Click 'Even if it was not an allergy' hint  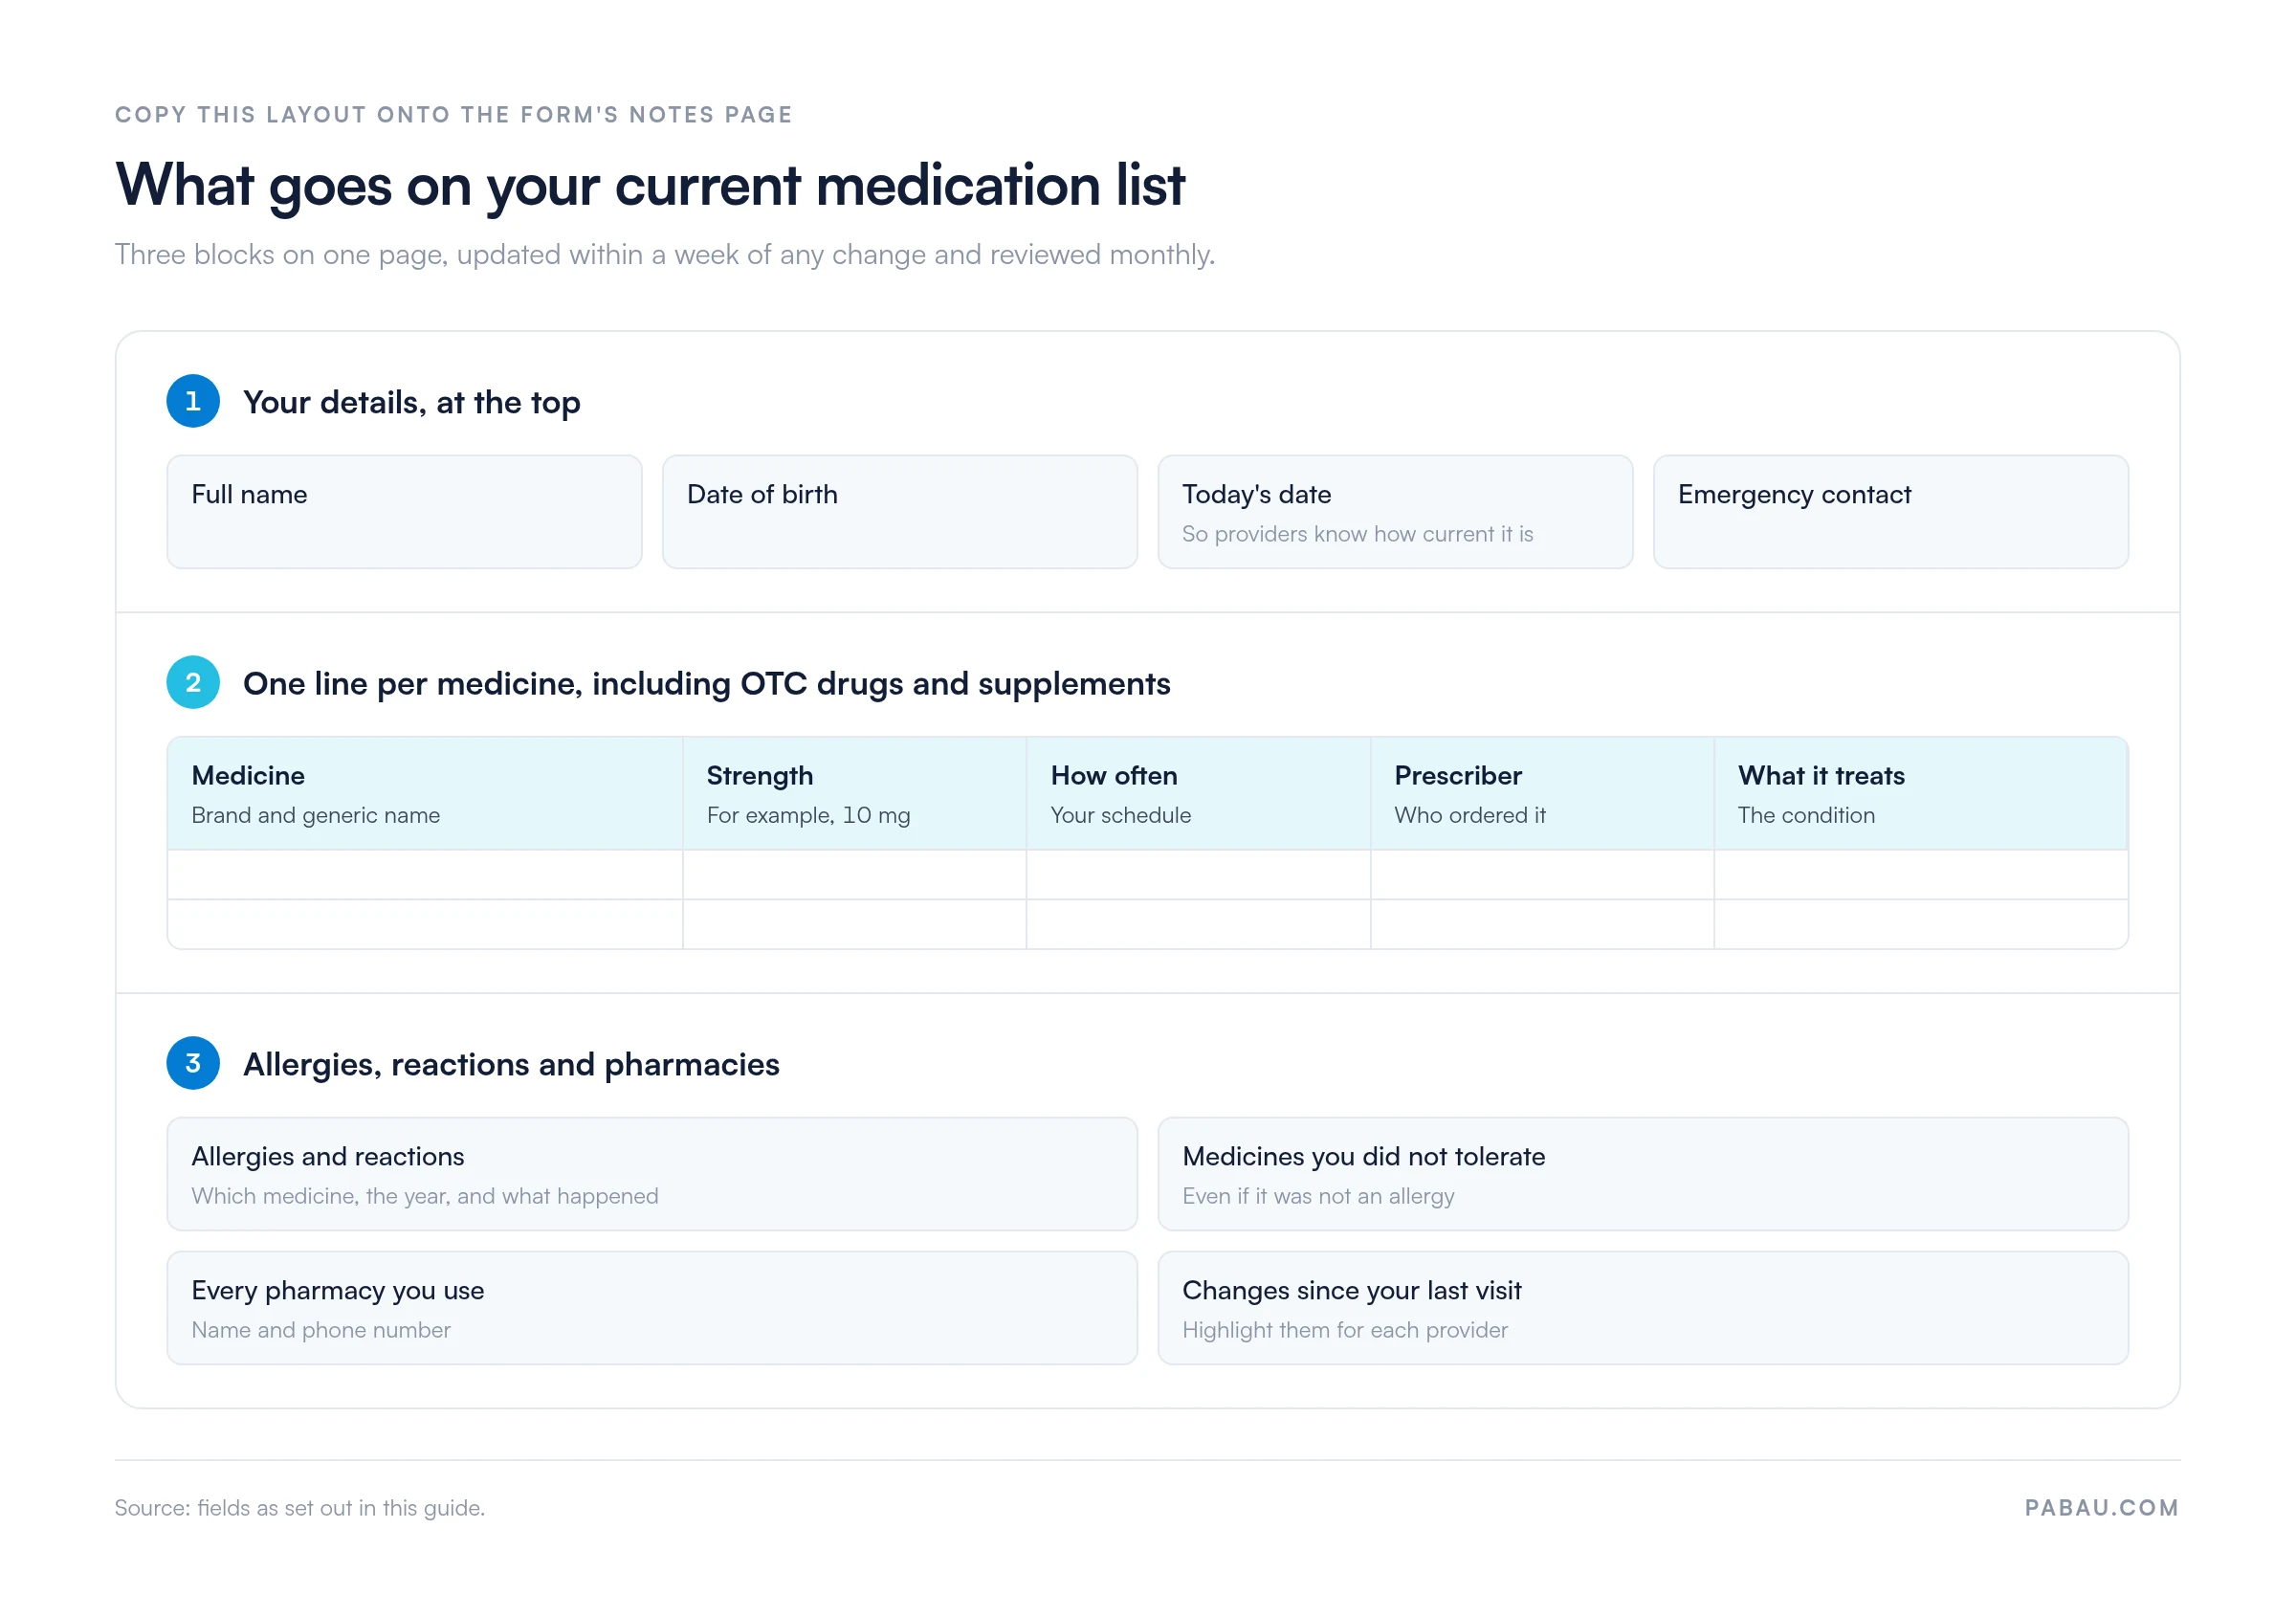click(x=1318, y=1196)
